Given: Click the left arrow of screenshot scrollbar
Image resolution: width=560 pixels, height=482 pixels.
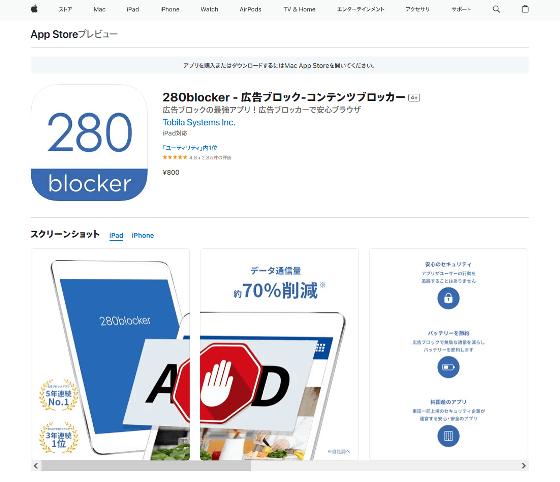Looking at the screenshot, I should tap(36, 466).
